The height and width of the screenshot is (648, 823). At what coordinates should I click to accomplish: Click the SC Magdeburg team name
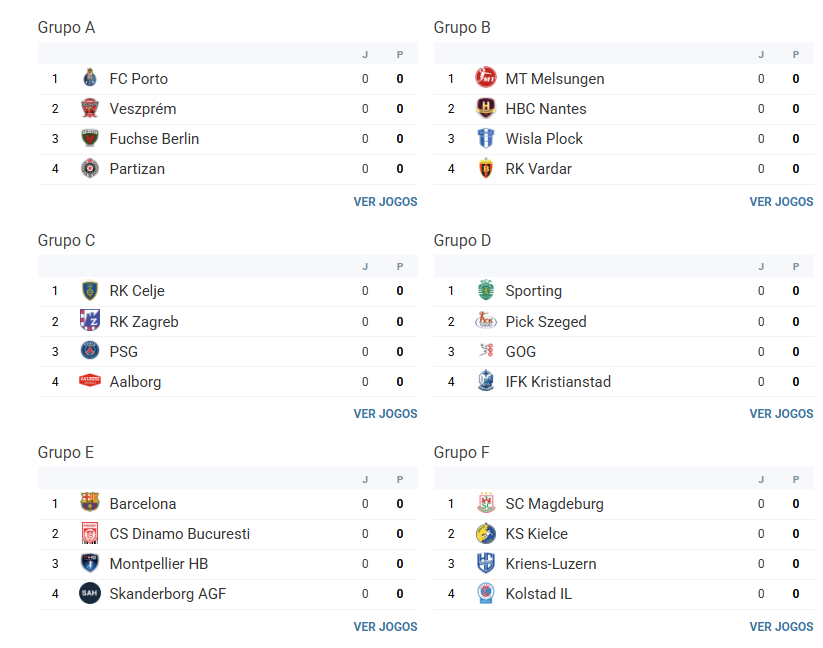click(554, 504)
